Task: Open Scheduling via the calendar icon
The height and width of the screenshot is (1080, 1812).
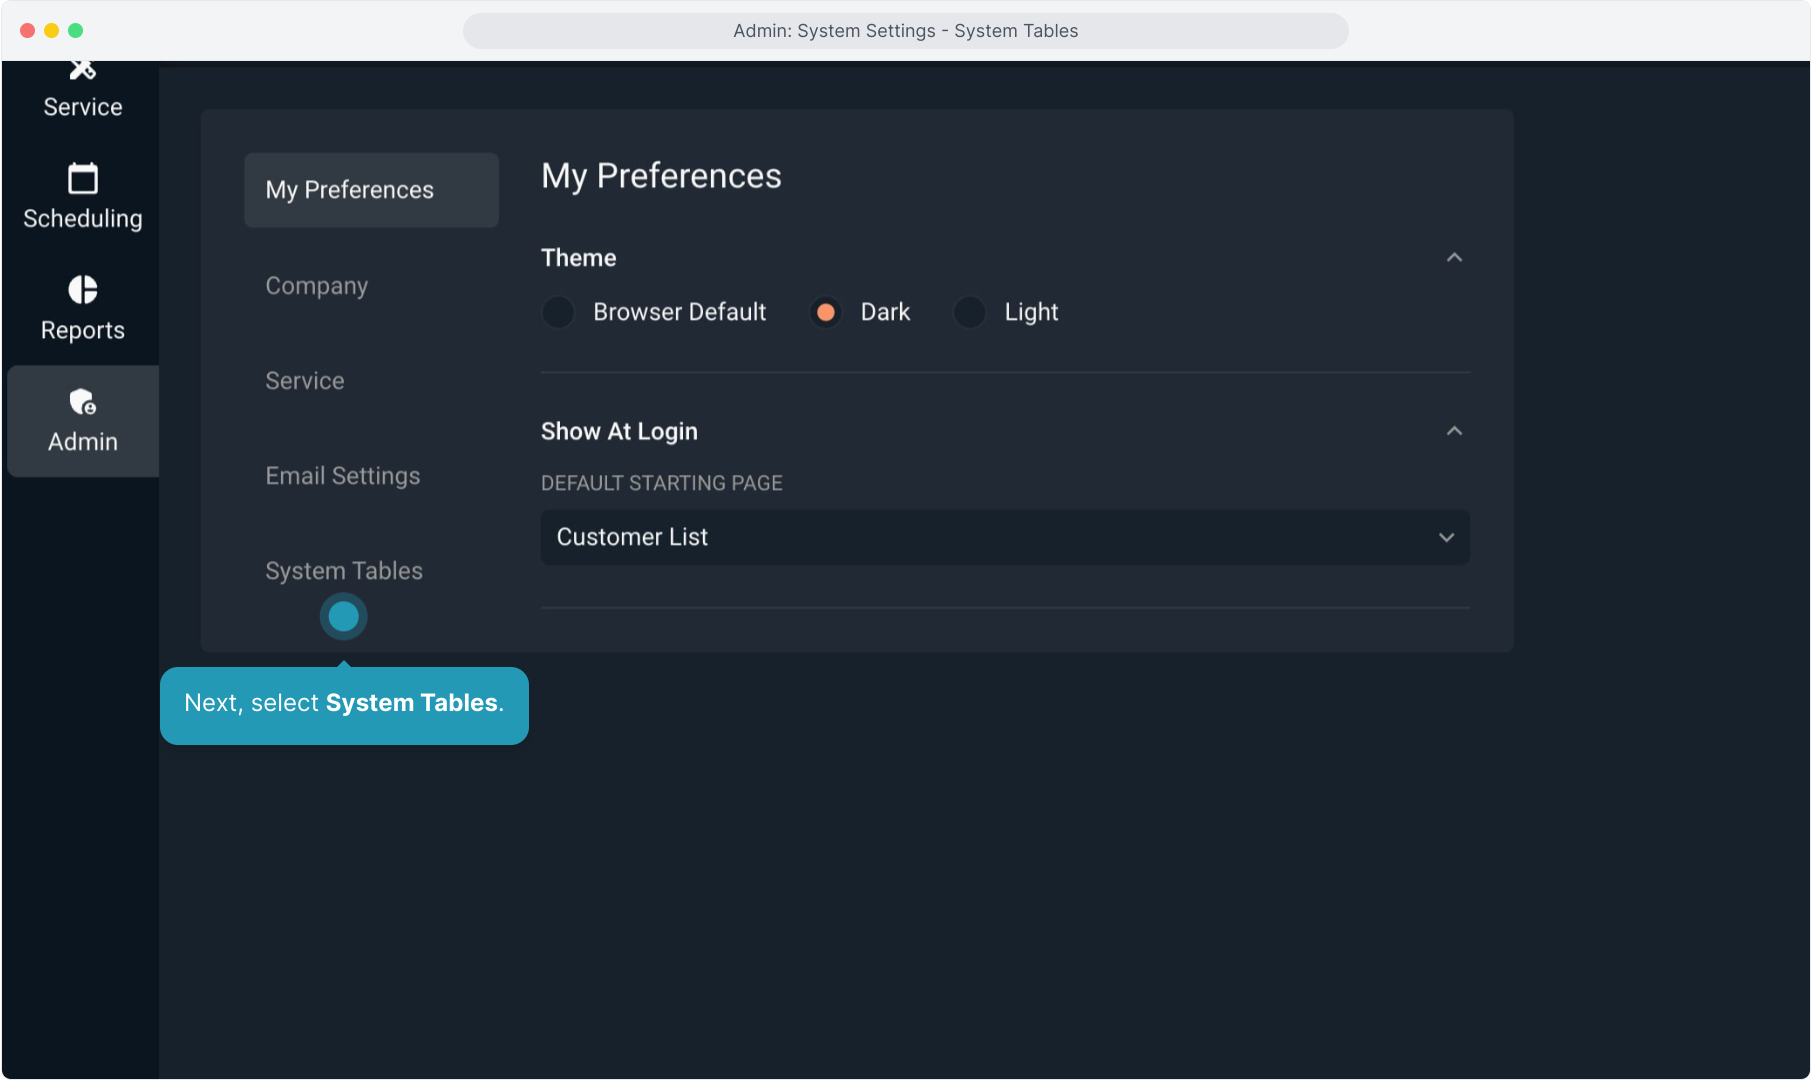Action: [82, 180]
